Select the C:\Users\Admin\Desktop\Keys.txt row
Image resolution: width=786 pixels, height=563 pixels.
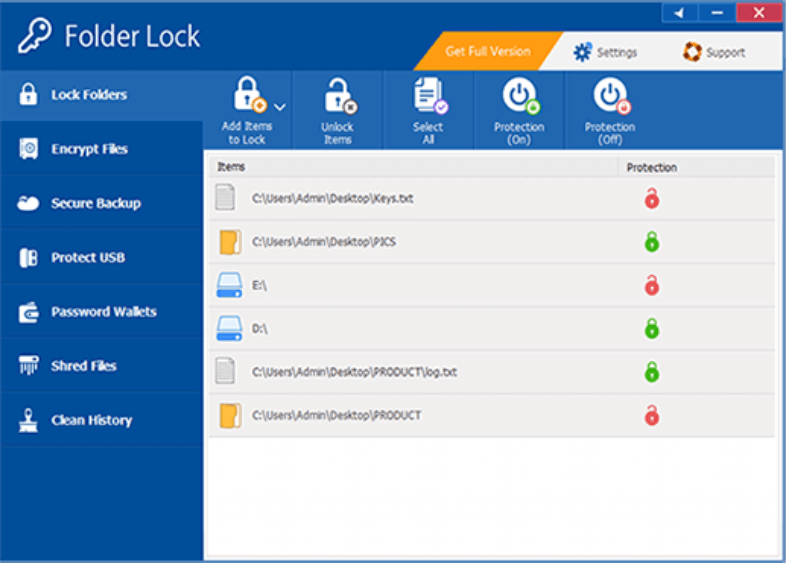coord(492,199)
